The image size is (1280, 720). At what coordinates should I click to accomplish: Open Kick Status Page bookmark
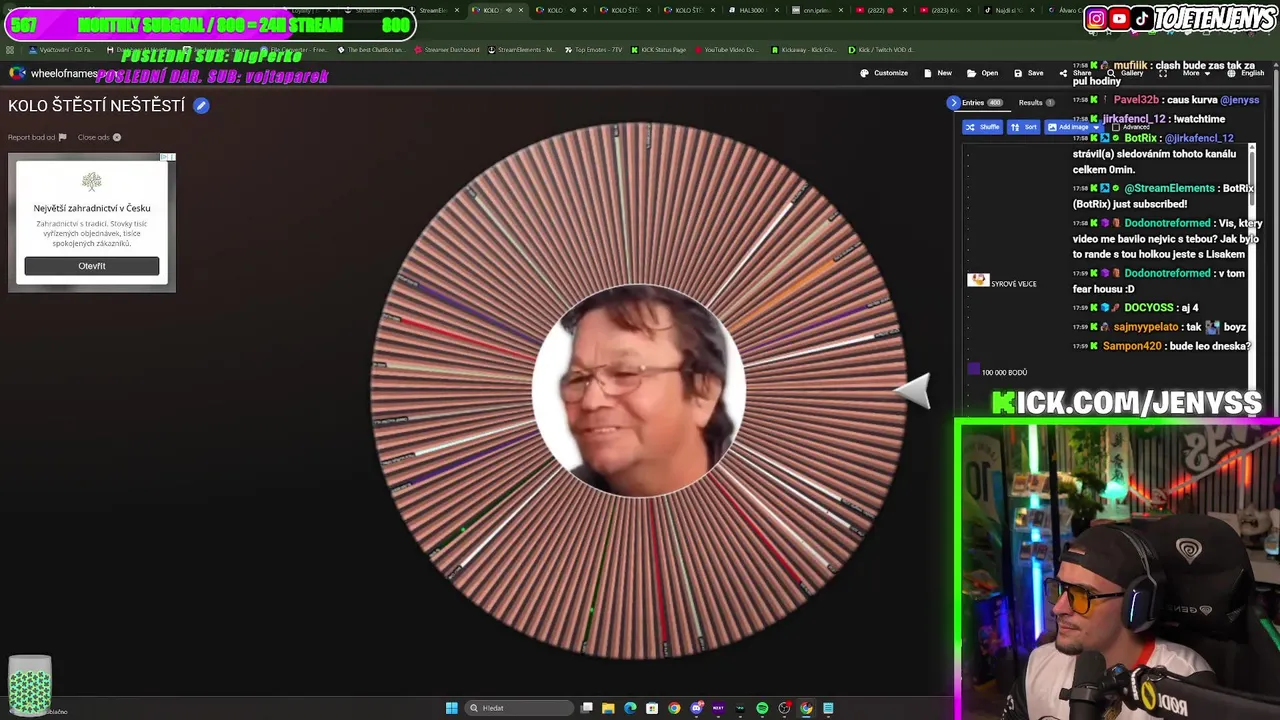point(658,49)
